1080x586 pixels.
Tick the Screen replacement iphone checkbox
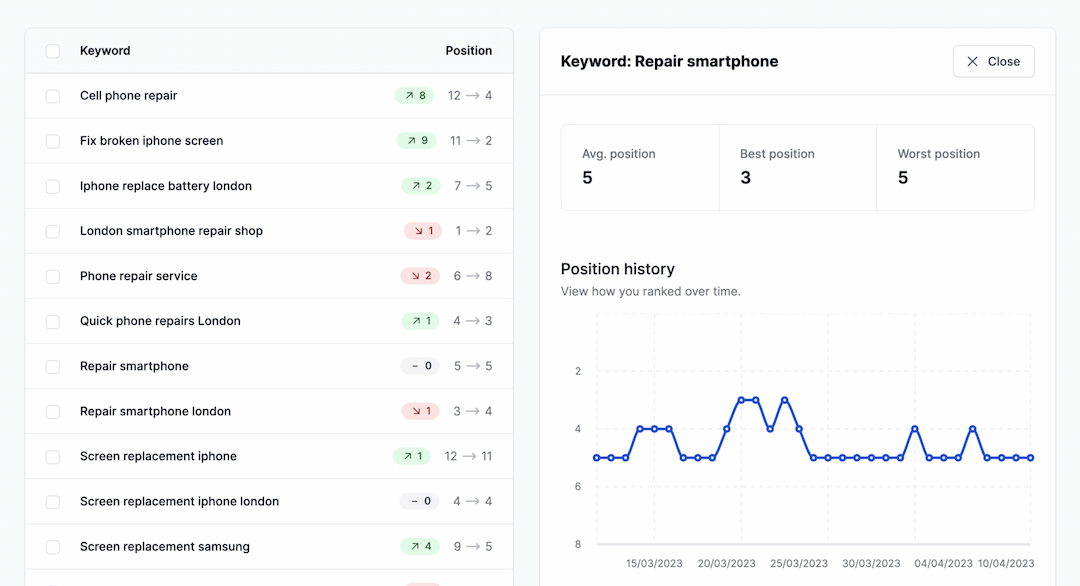point(53,457)
